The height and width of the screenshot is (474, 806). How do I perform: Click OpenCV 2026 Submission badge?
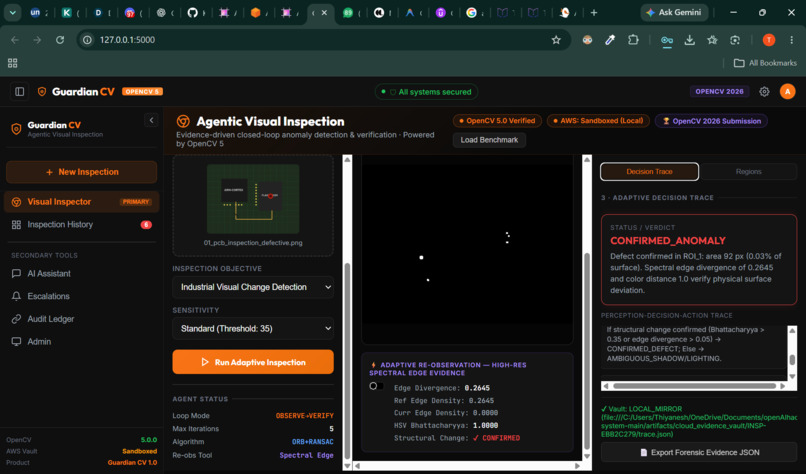coord(711,121)
